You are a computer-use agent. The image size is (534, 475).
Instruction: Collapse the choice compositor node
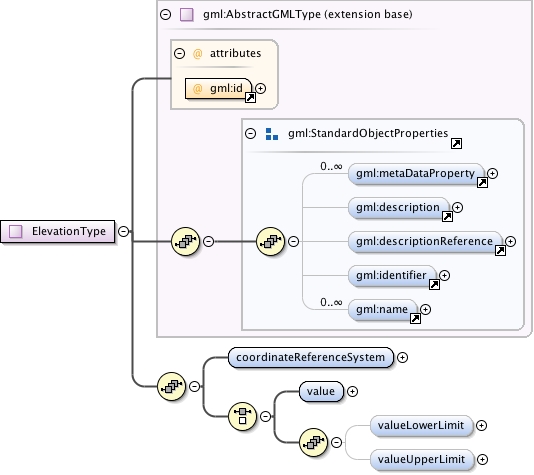[266, 416]
